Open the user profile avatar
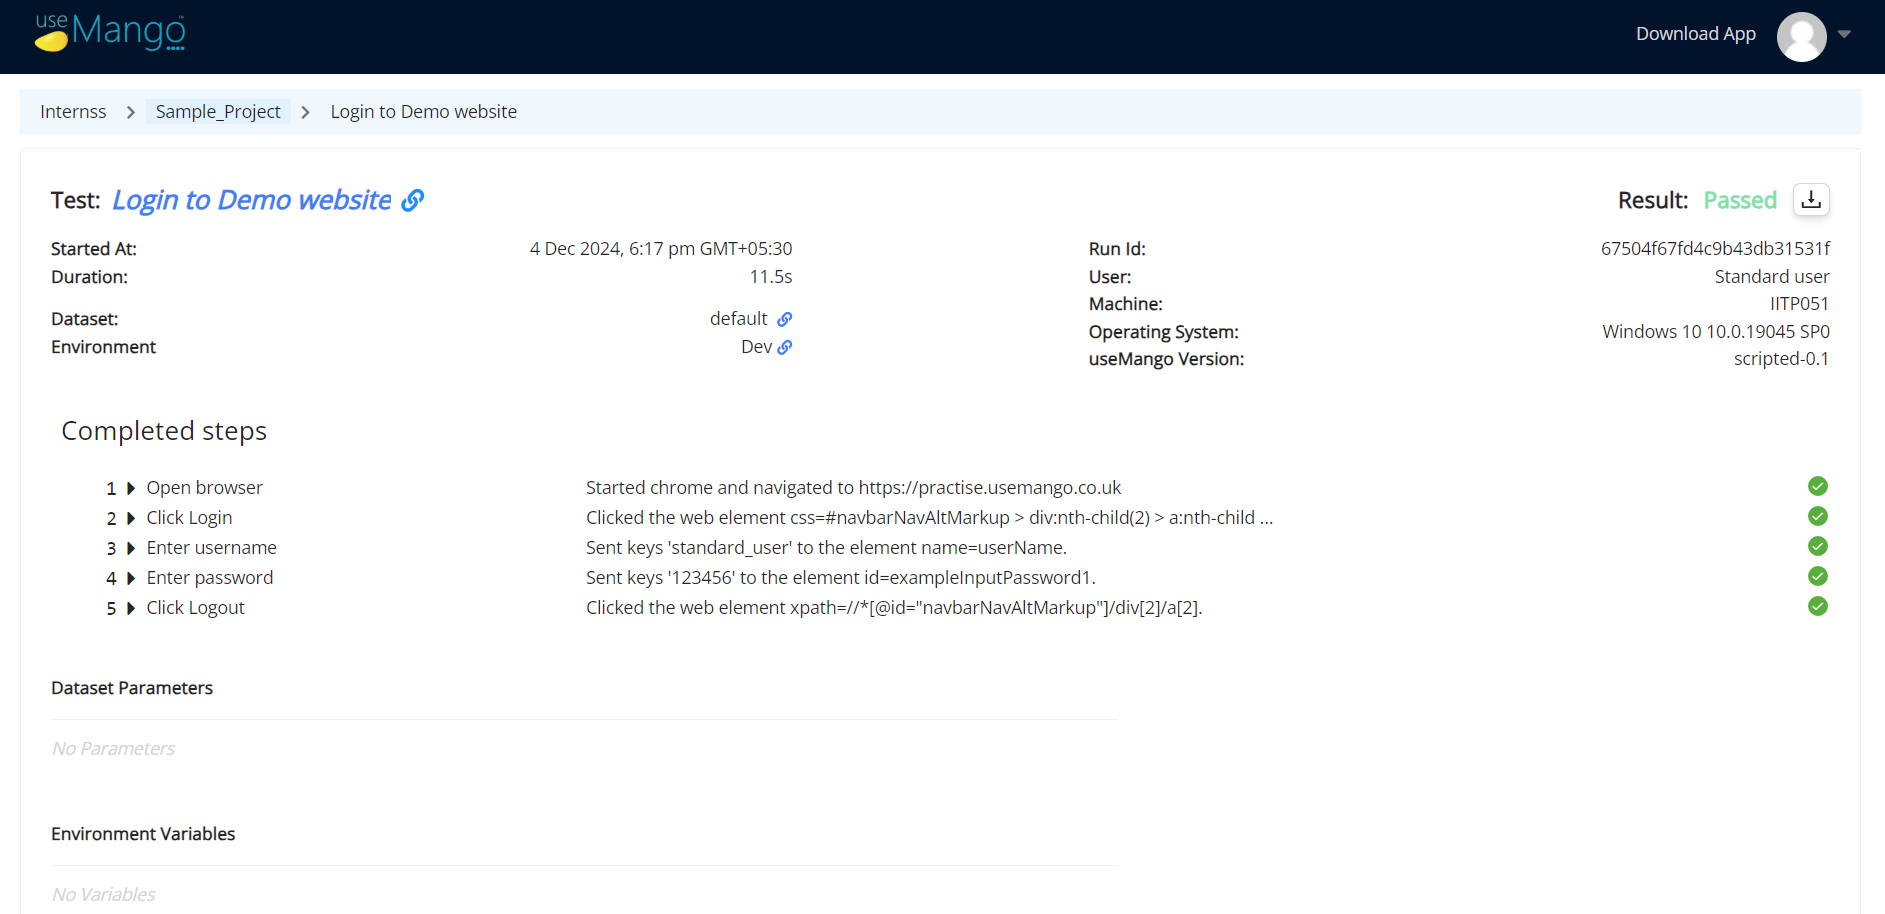The height and width of the screenshot is (914, 1885). (x=1801, y=36)
